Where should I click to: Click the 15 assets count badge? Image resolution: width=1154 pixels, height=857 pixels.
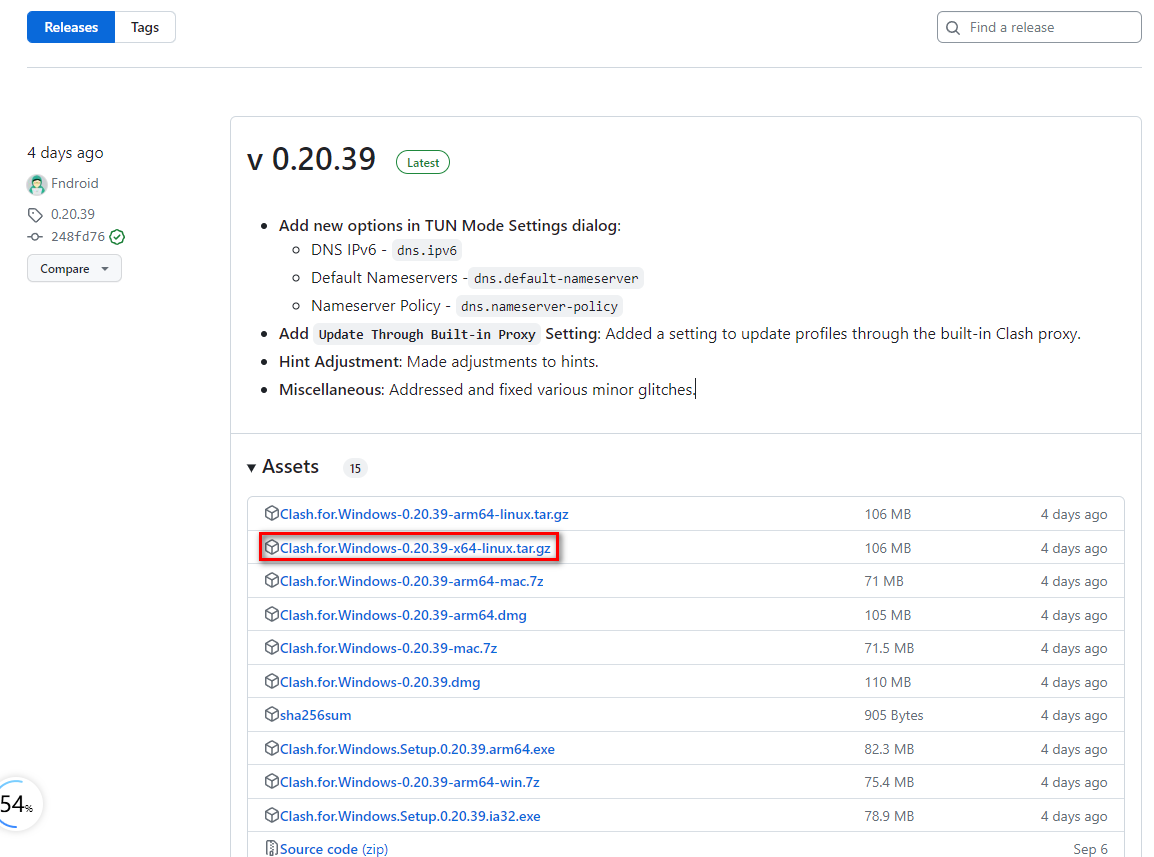click(x=355, y=468)
